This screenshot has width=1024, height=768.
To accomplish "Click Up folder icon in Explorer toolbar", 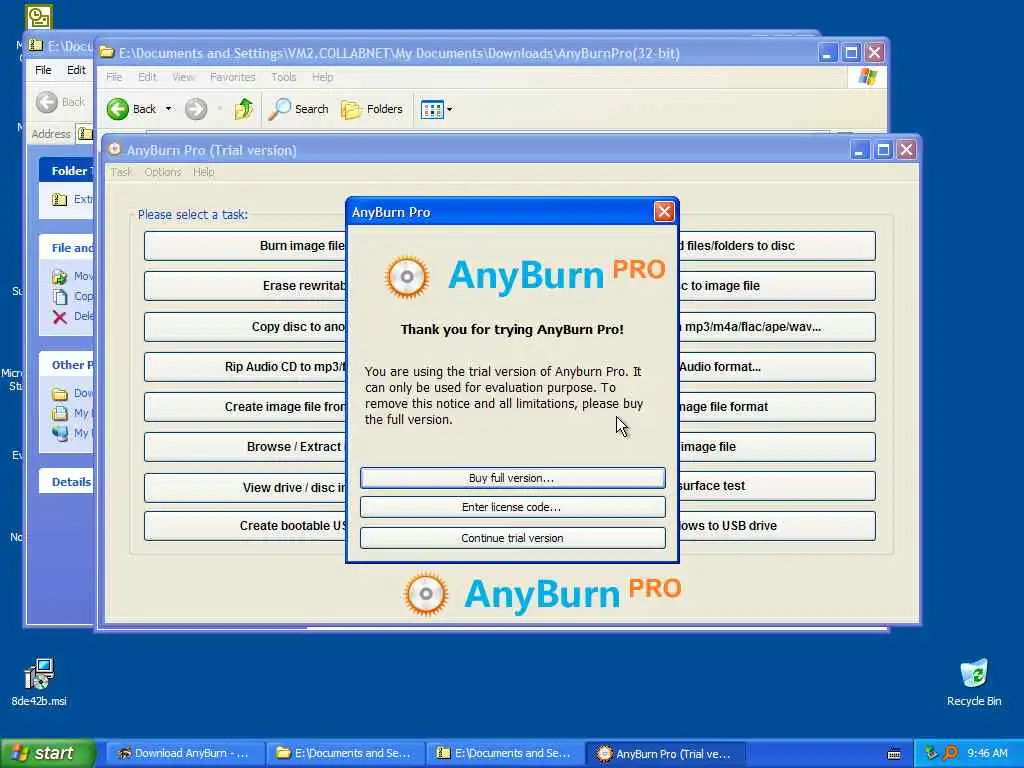I will coord(244,109).
